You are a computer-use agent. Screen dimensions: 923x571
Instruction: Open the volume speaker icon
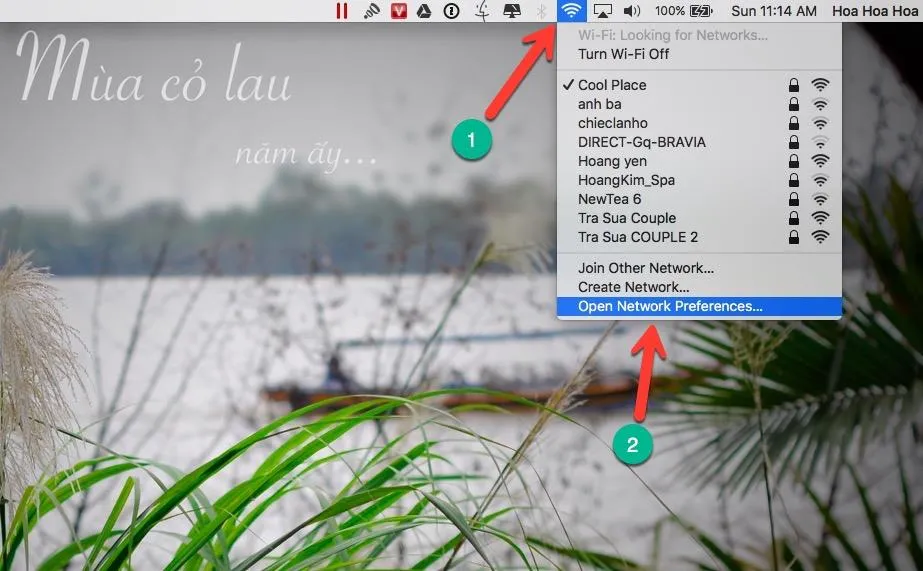(632, 11)
